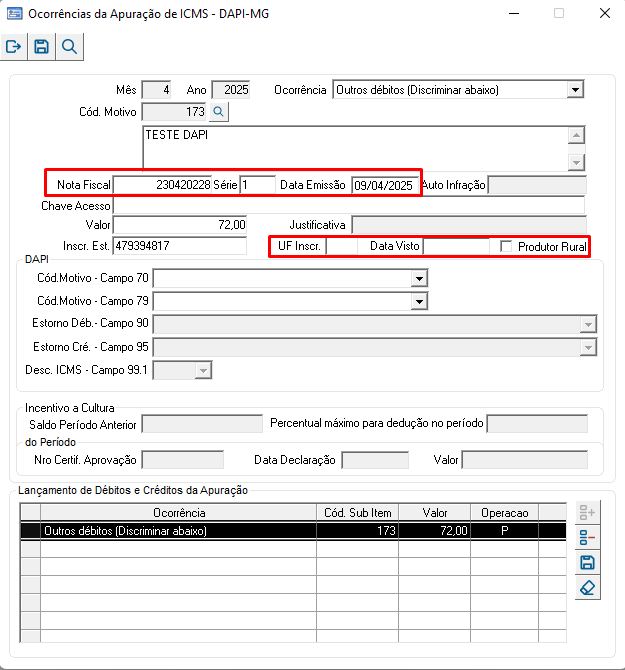Viewport: 625px width, 670px height.
Task: Click the search magnifier toolbar icon
Action: click(69, 47)
